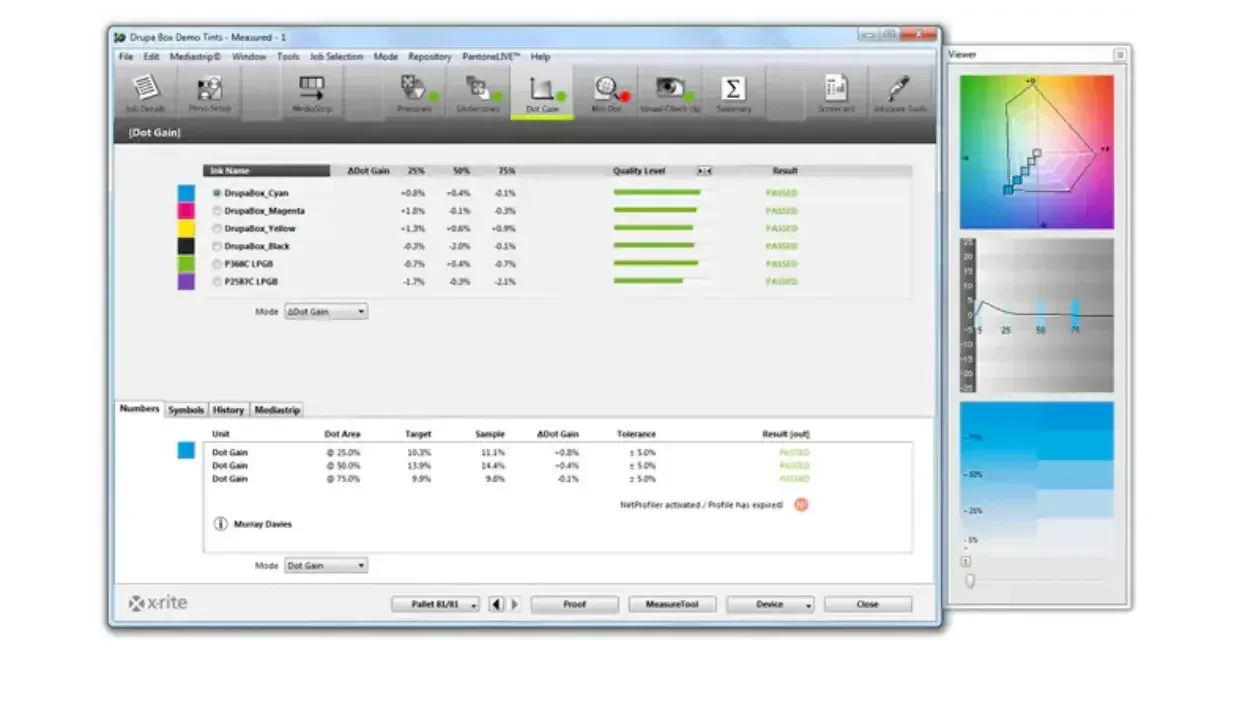Screen dimensions: 1245x709
Task: Open the Visual Check Up tool
Action: pyautogui.click(x=671, y=92)
